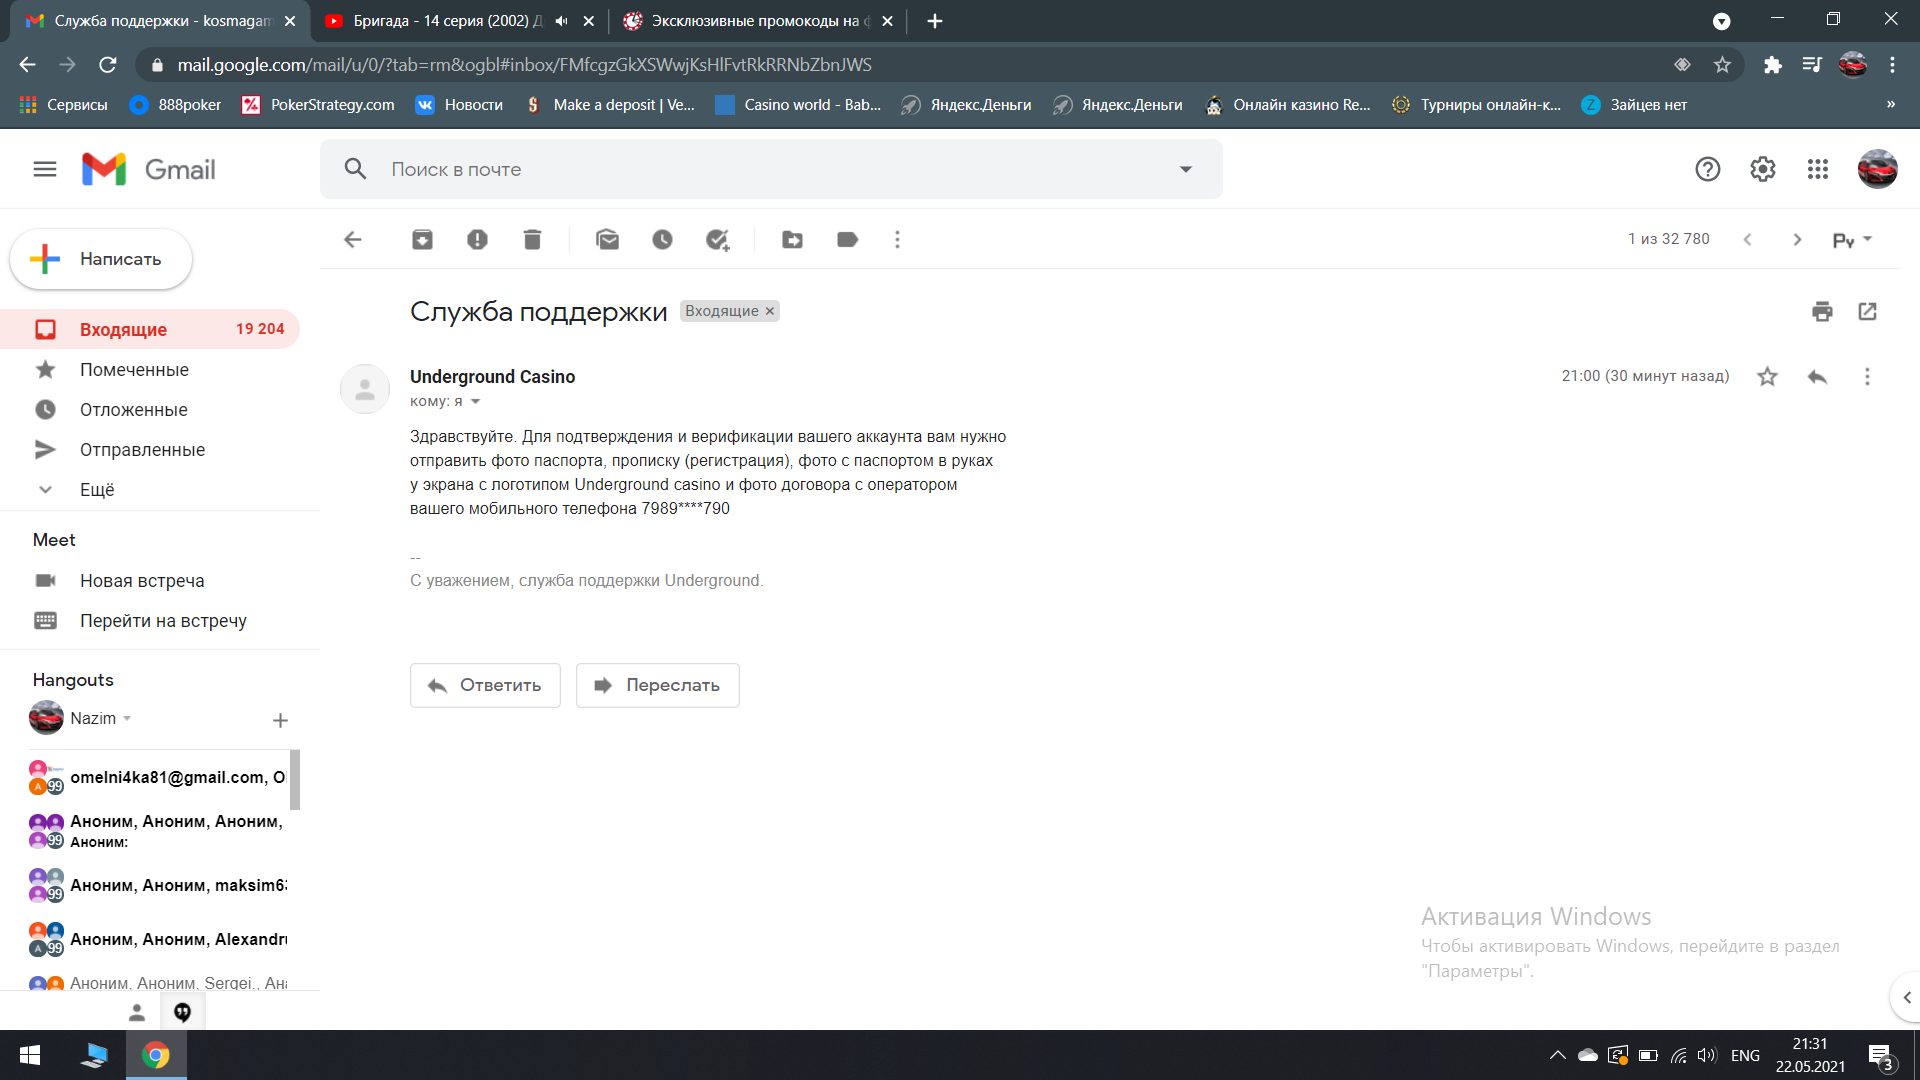Open the labels icon in toolbar
Screen dimensions: 1920x1080
[x=847, y=240]
